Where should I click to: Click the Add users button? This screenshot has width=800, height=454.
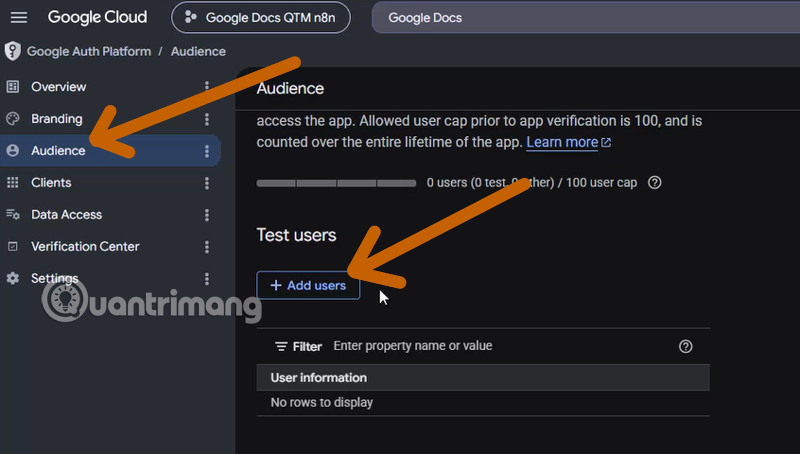tap(308, 285)
